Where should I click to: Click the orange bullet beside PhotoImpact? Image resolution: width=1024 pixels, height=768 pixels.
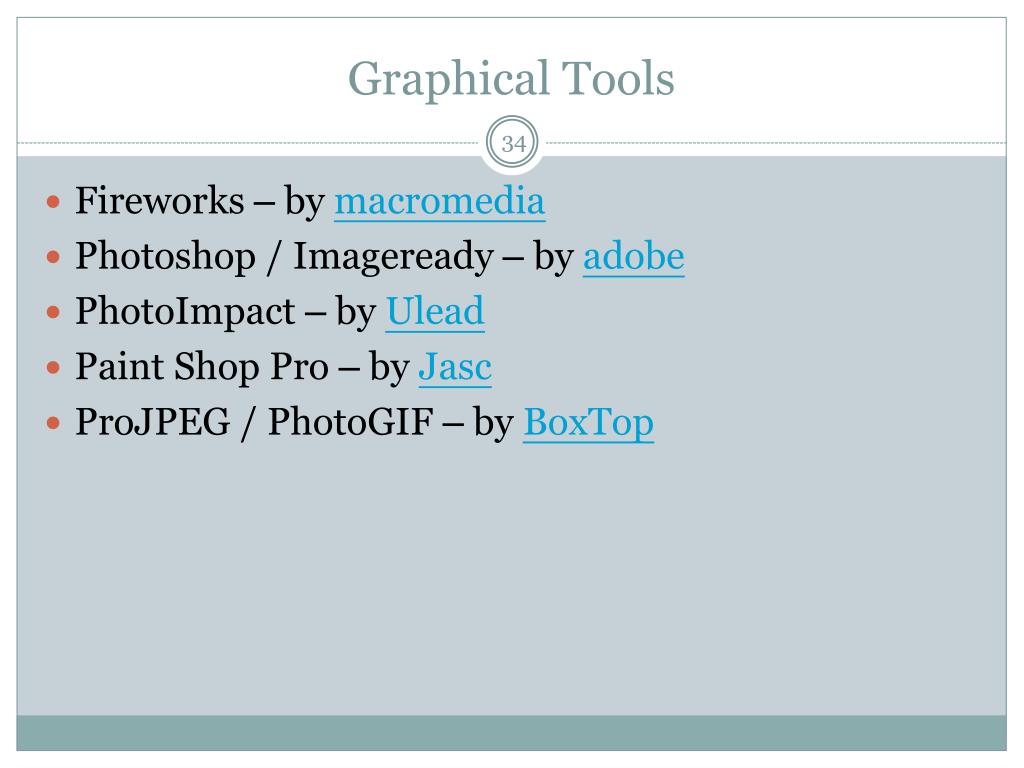click(54, 312)
